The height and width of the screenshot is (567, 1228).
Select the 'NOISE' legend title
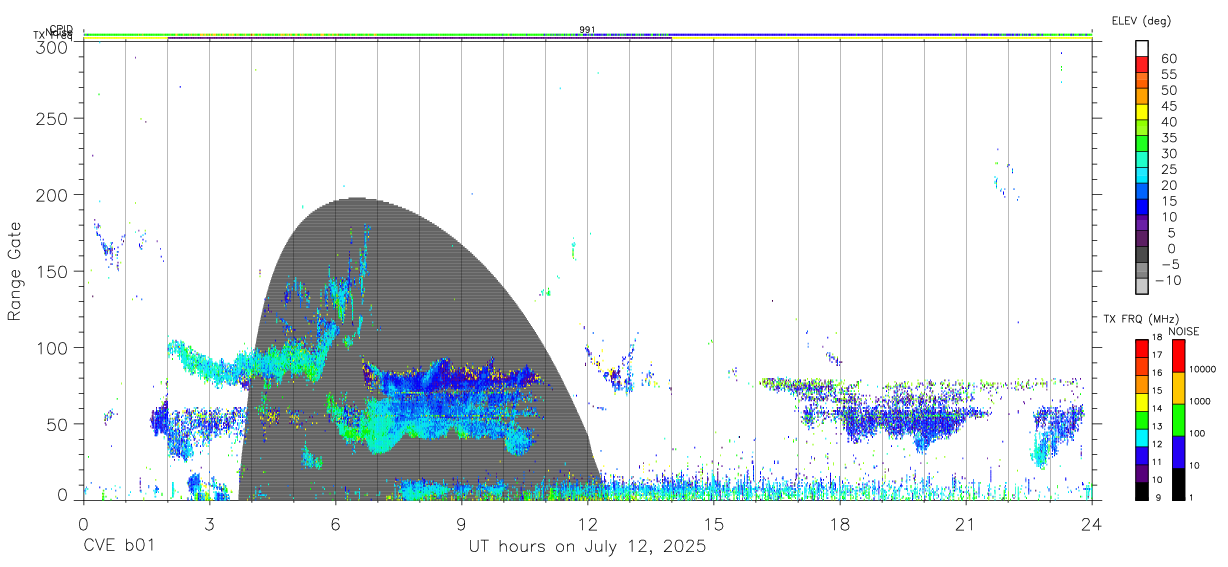[1184, 331]
